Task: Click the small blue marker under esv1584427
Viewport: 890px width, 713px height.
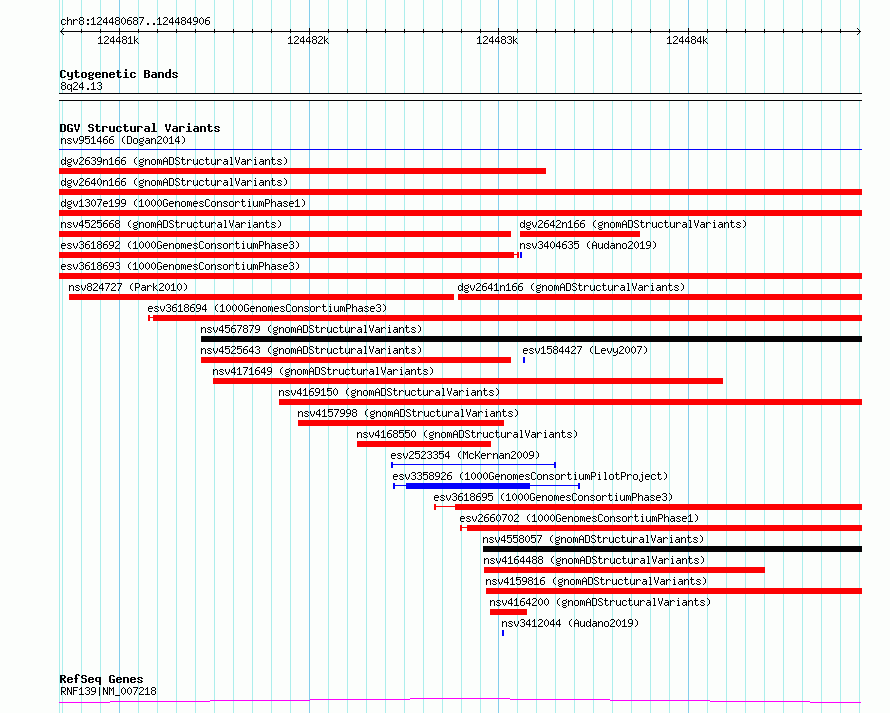Action: point(524,360)
